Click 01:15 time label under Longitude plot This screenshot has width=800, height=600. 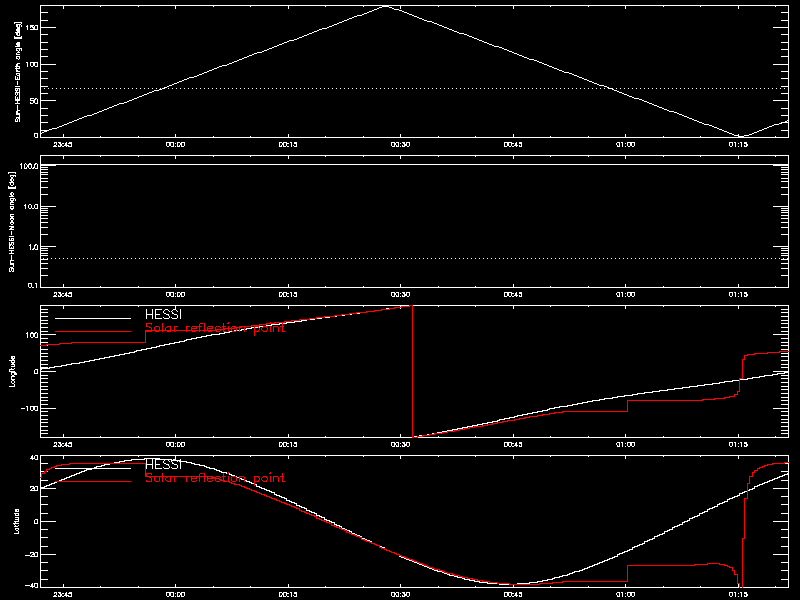738,445
